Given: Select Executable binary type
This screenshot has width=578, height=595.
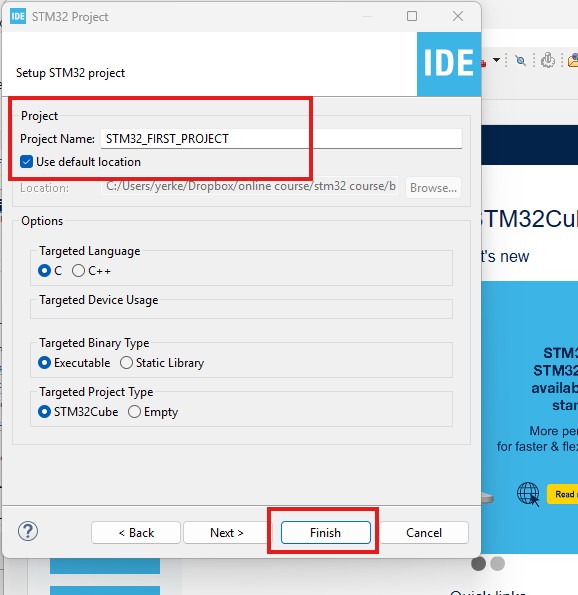Looking at the screenshot, I should 44,363.
